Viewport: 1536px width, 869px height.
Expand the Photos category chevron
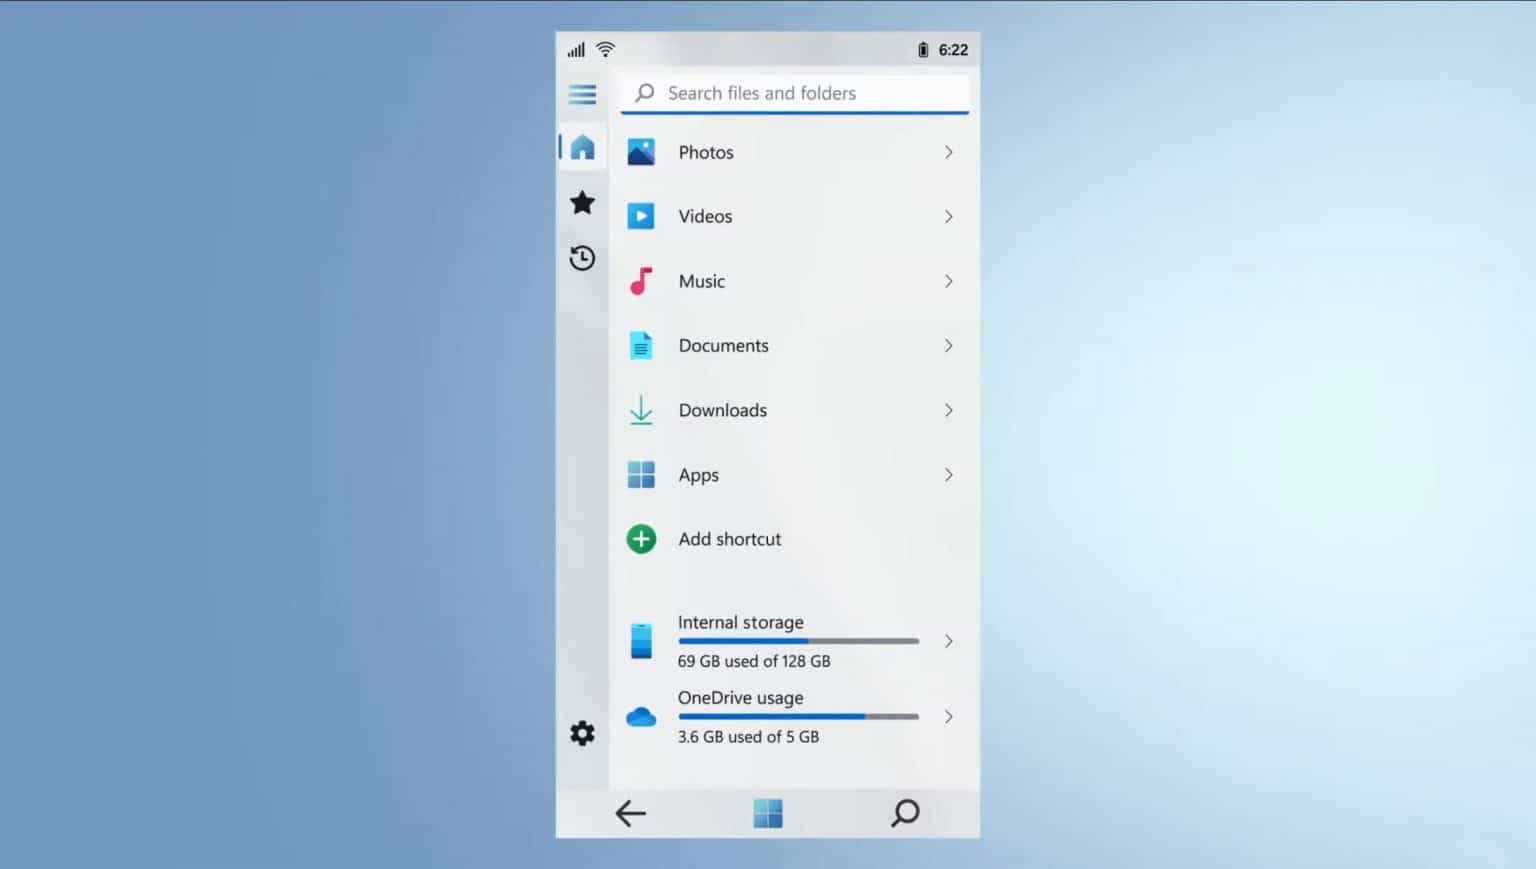[x=948, y=152]
